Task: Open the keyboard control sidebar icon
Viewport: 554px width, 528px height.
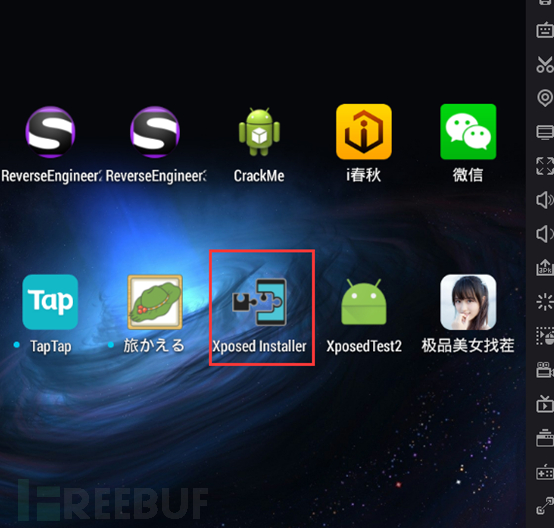Action: [x=545, y=30]
